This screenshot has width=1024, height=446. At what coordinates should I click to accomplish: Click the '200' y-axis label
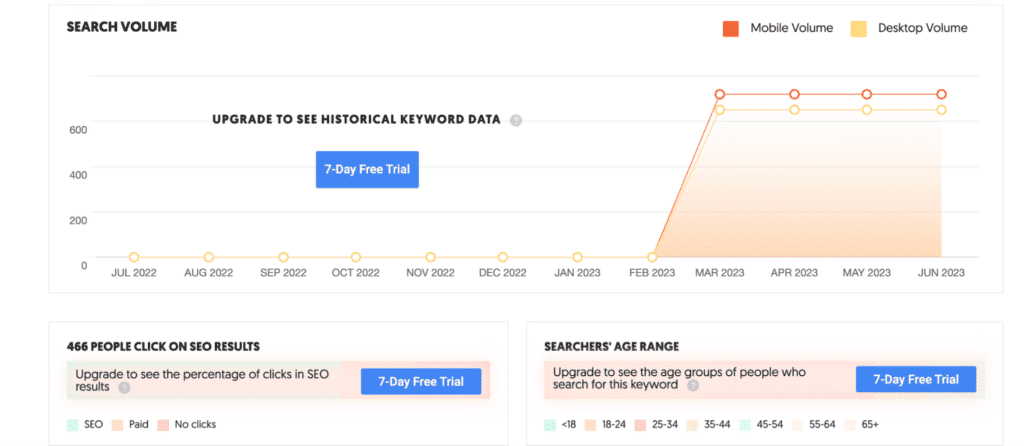78,220
